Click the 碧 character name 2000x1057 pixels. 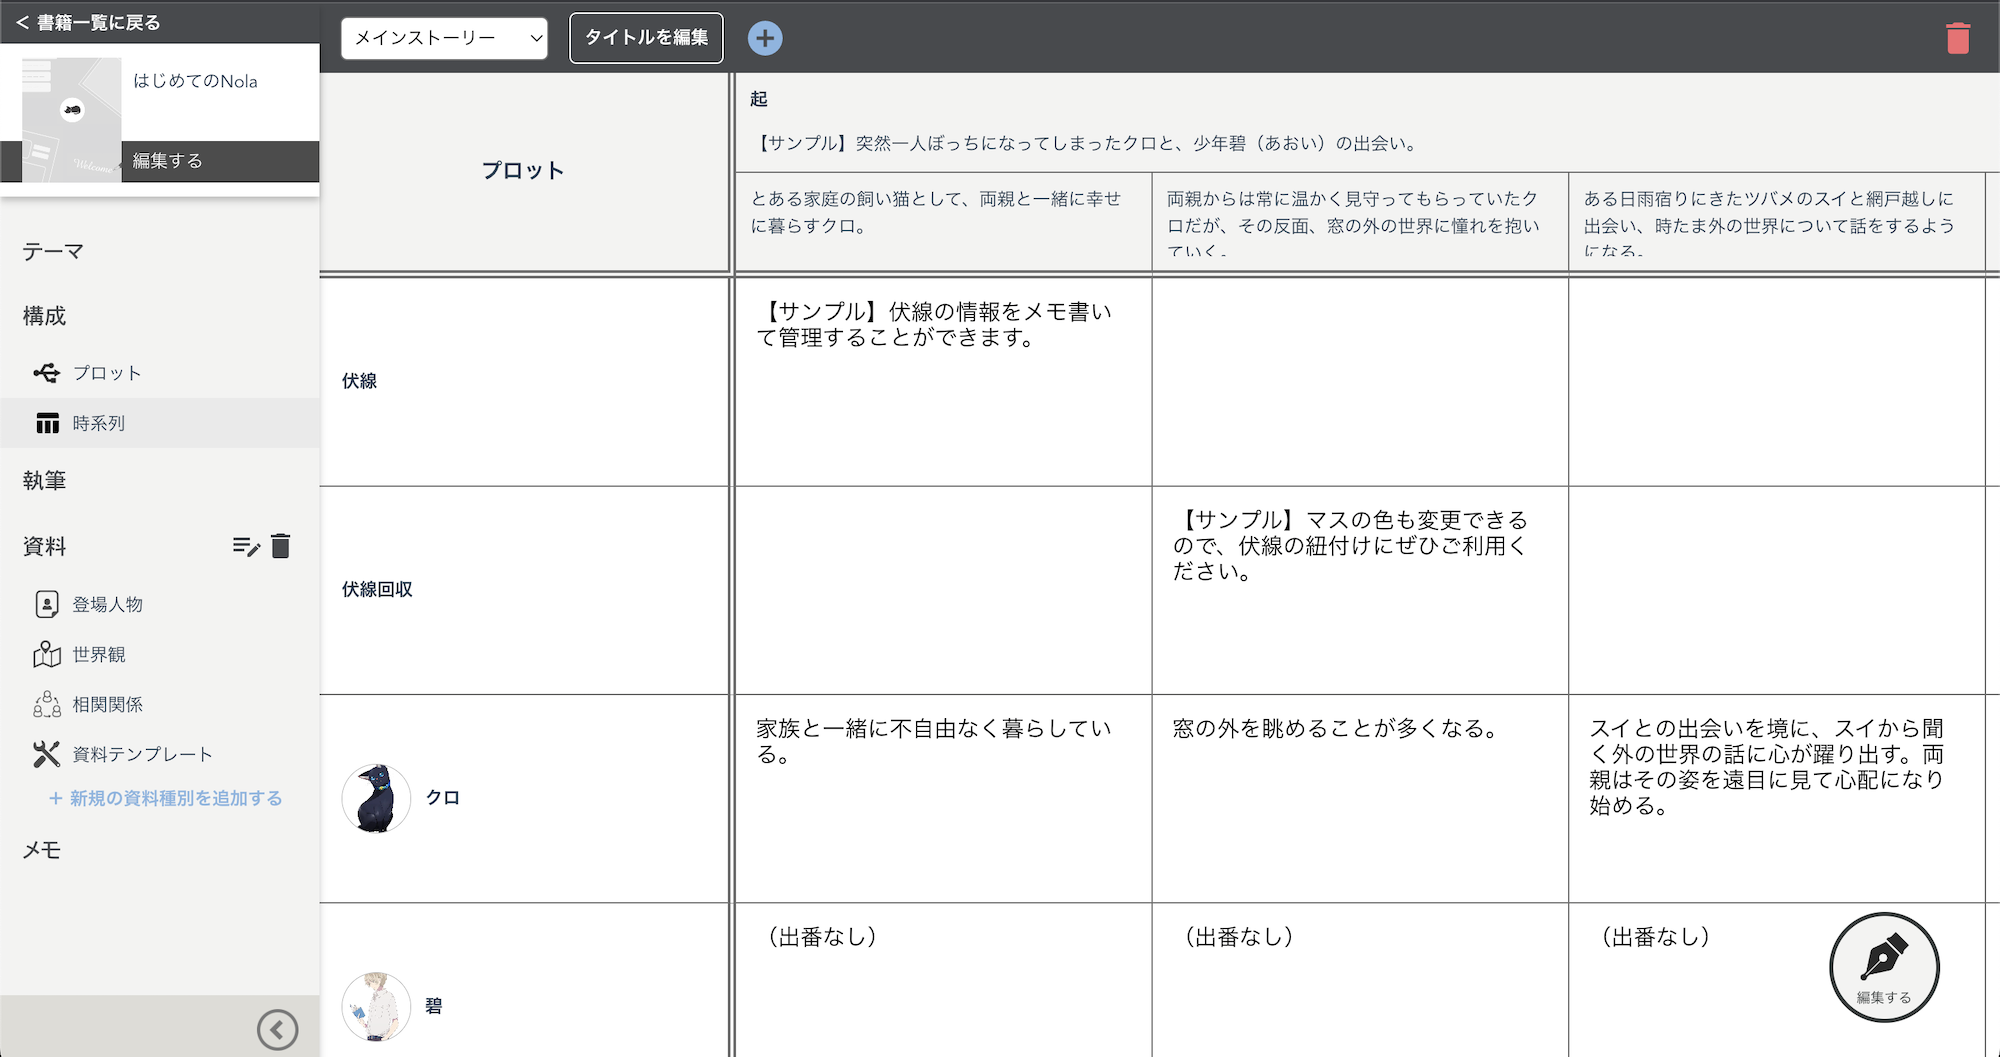(x=434, y=1006)
